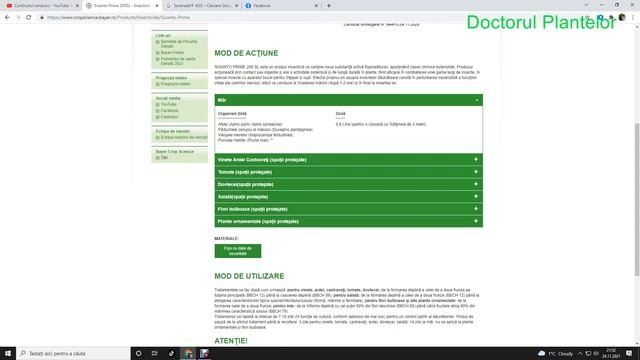Click the ATENȚIE! heading

231,341
